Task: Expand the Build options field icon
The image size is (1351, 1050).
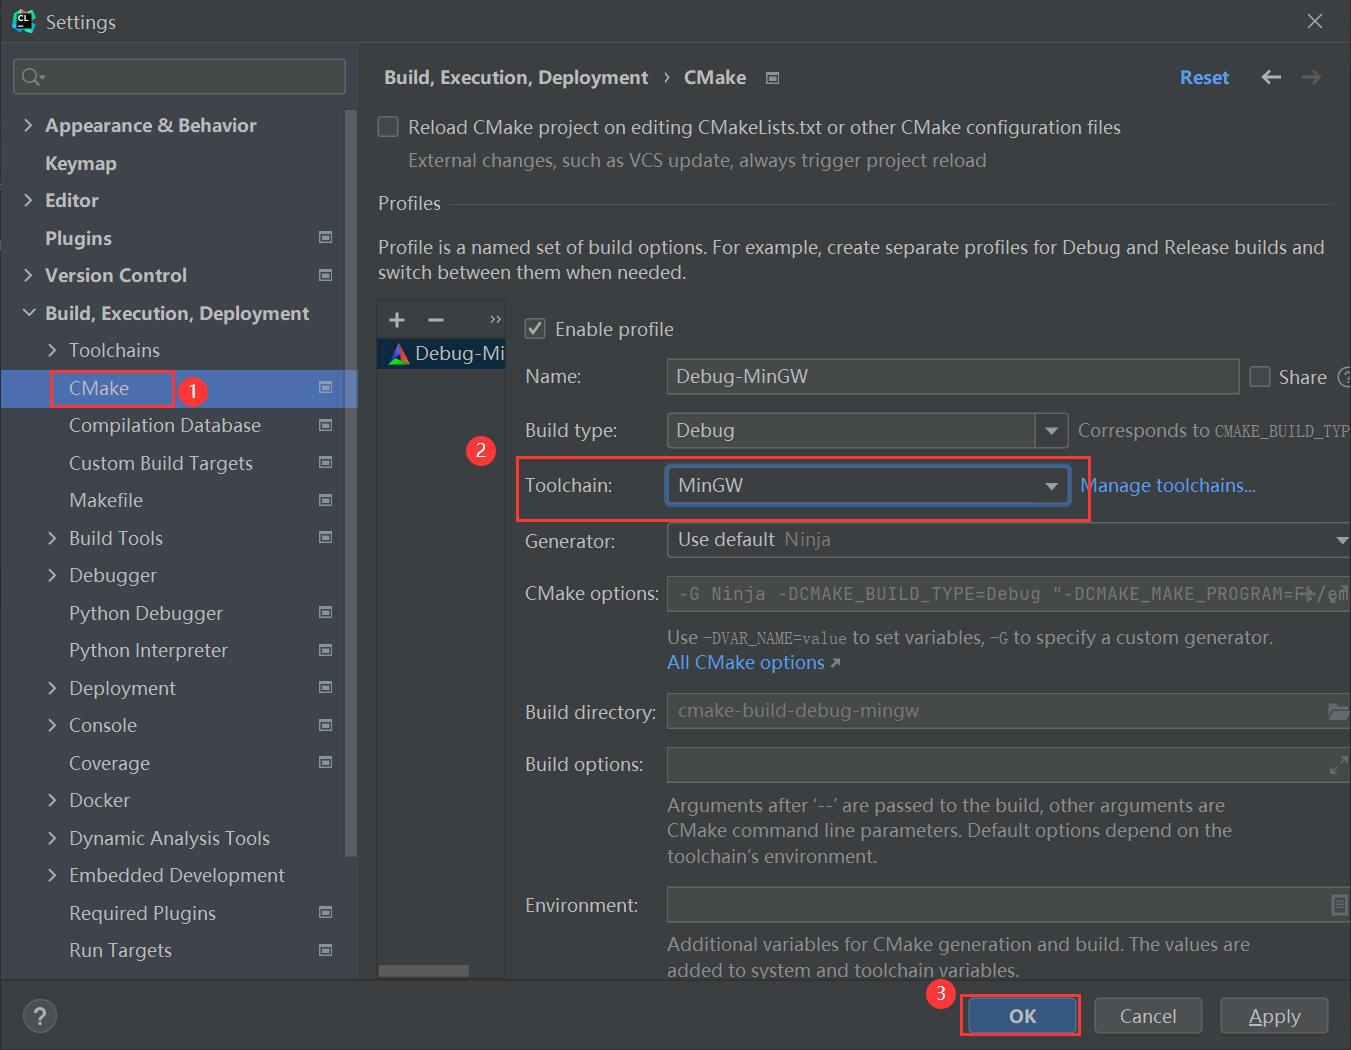Action: [1338, 765]
